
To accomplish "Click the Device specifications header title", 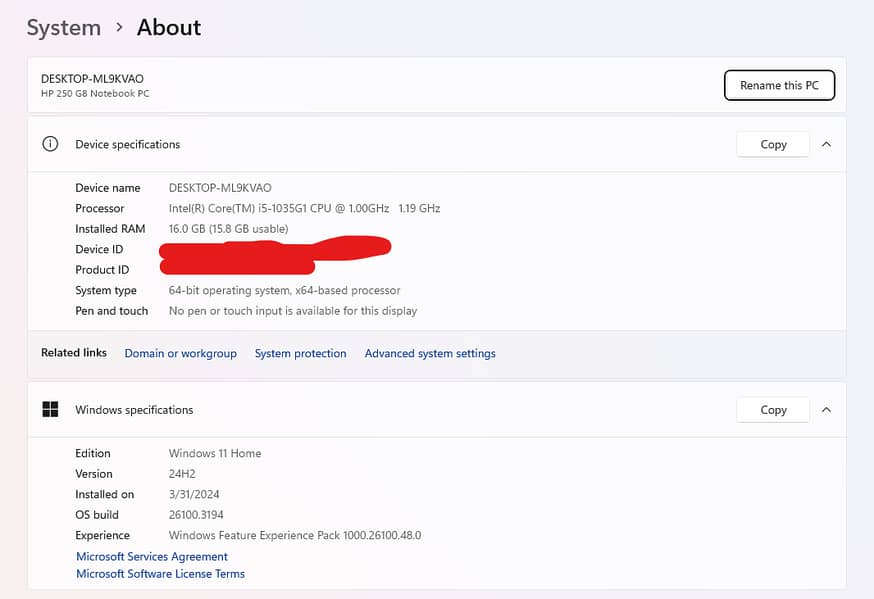I will [x=128, y=145].
